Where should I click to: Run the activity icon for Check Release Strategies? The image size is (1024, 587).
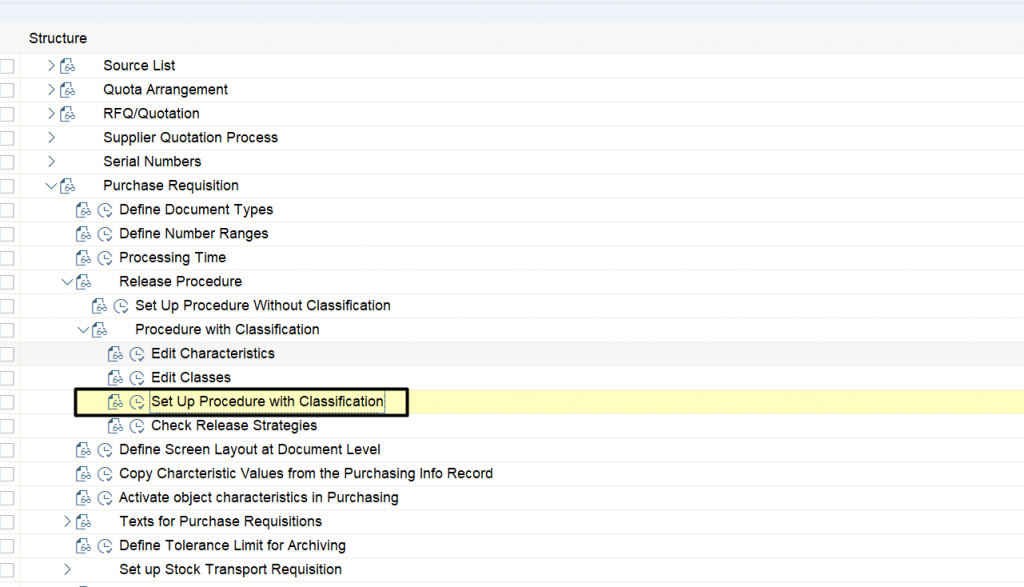click(137, 426)
